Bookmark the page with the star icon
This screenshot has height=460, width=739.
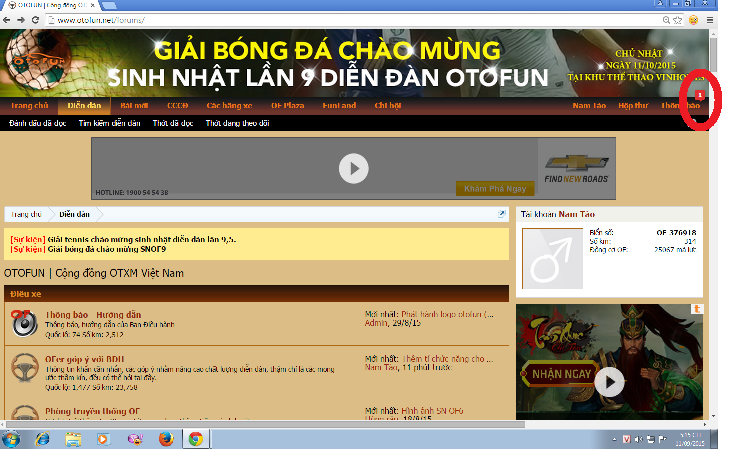click(678, 20)
